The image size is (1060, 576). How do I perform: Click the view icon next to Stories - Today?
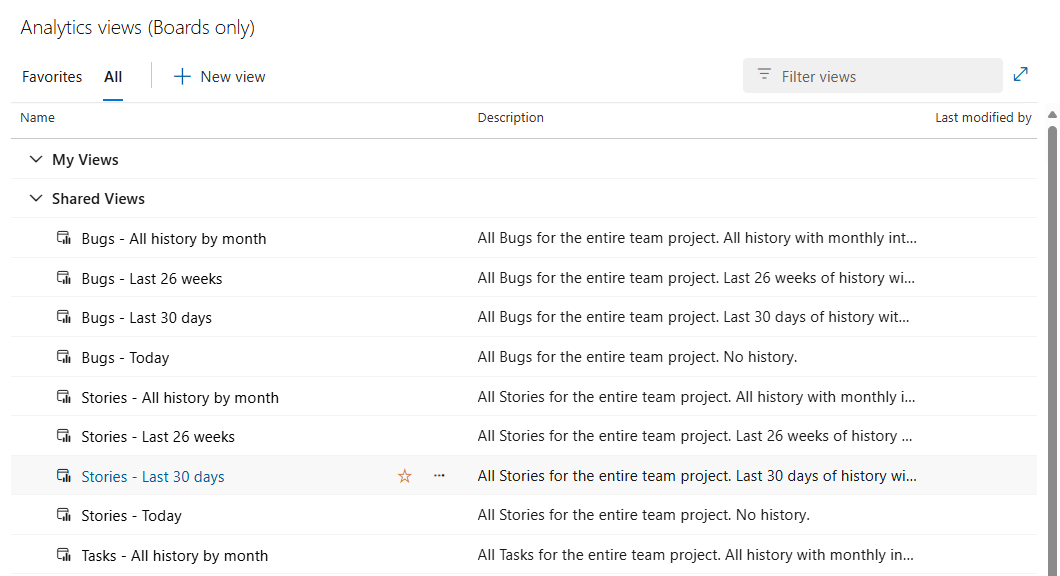pyautogui.click(x=64, y=515)
